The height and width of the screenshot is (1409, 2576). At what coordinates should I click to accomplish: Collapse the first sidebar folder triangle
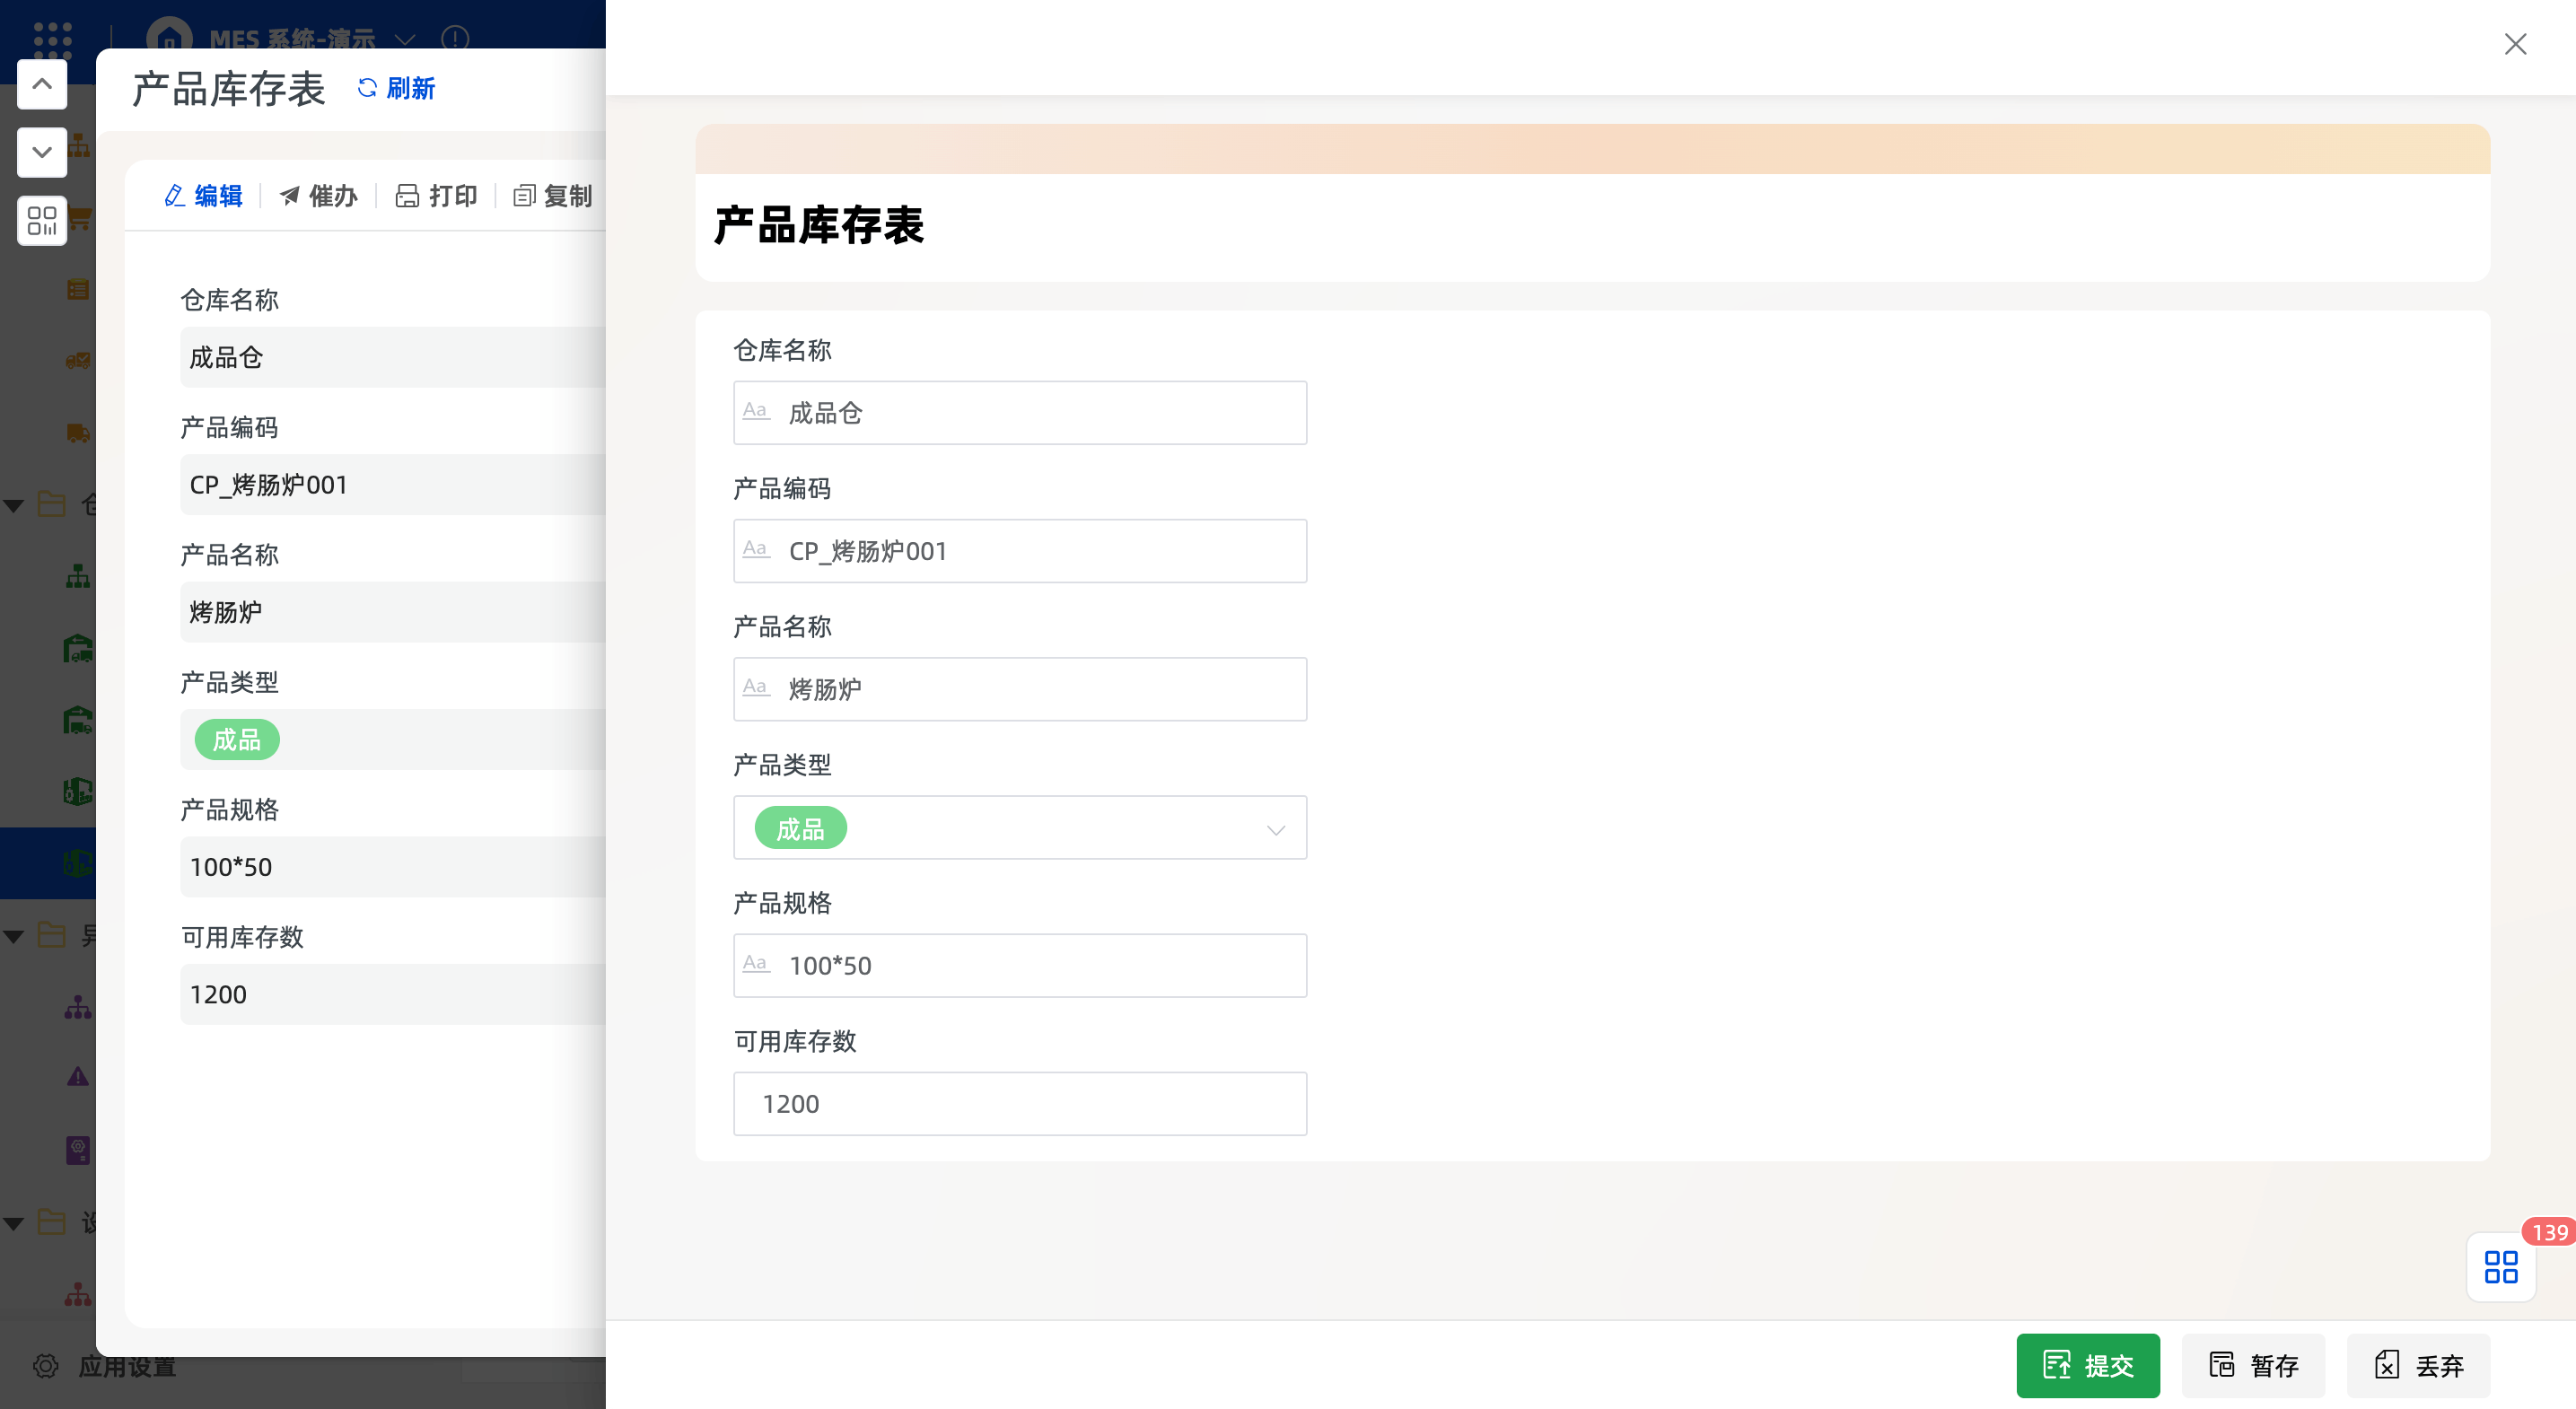(x=14, y=505)
